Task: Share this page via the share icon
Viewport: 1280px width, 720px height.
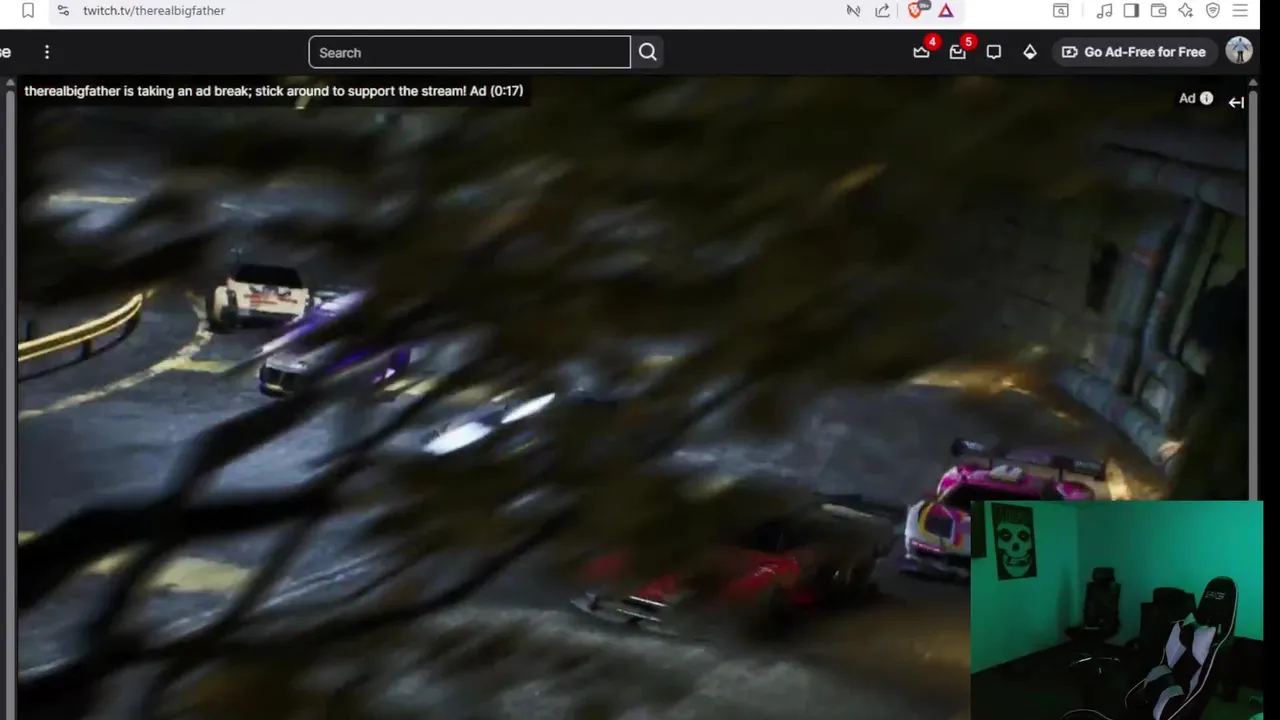Action: (x=882, y=11)
